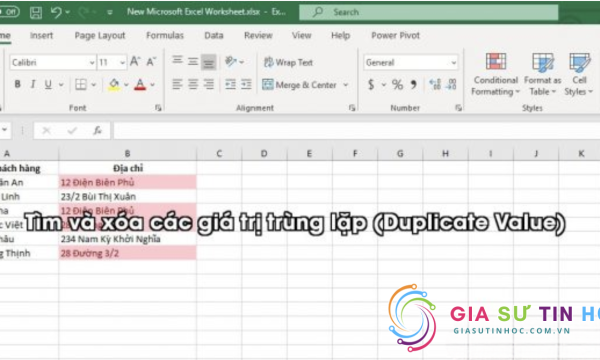Screen dimensions: 600x360
Task: Apply red Font Color
Action: point(140,85)
